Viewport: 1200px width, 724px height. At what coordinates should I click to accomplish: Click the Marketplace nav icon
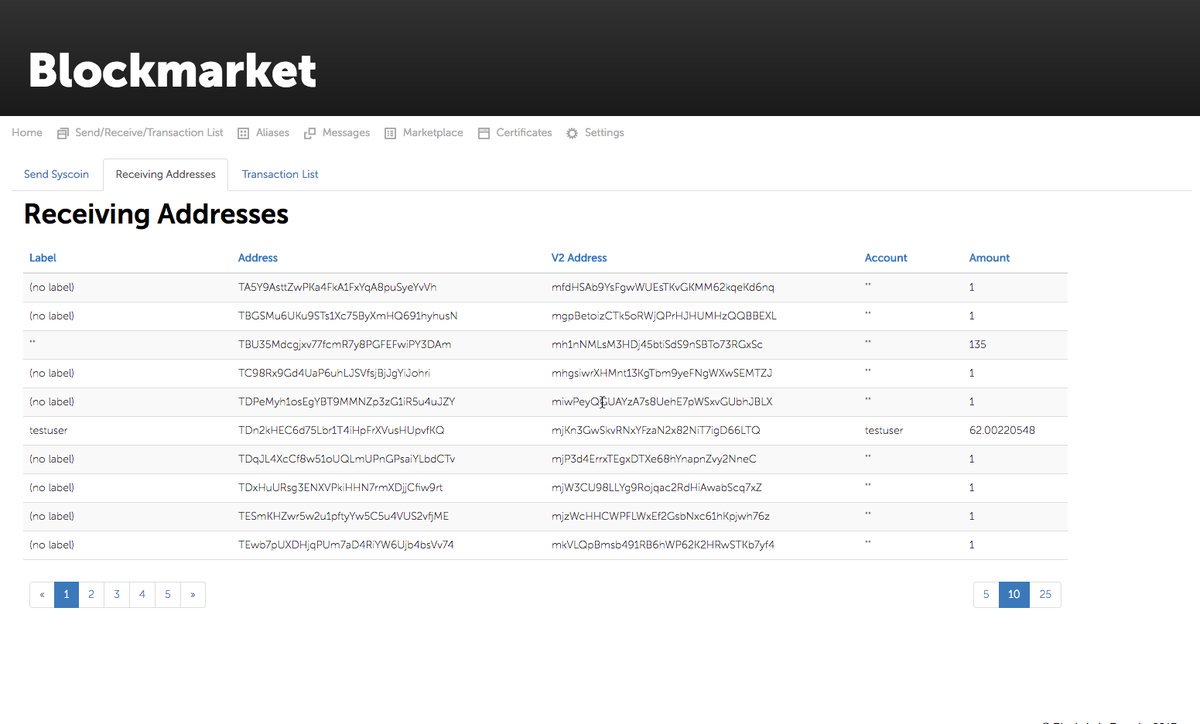pyautogui.click(x=390, y=133)
